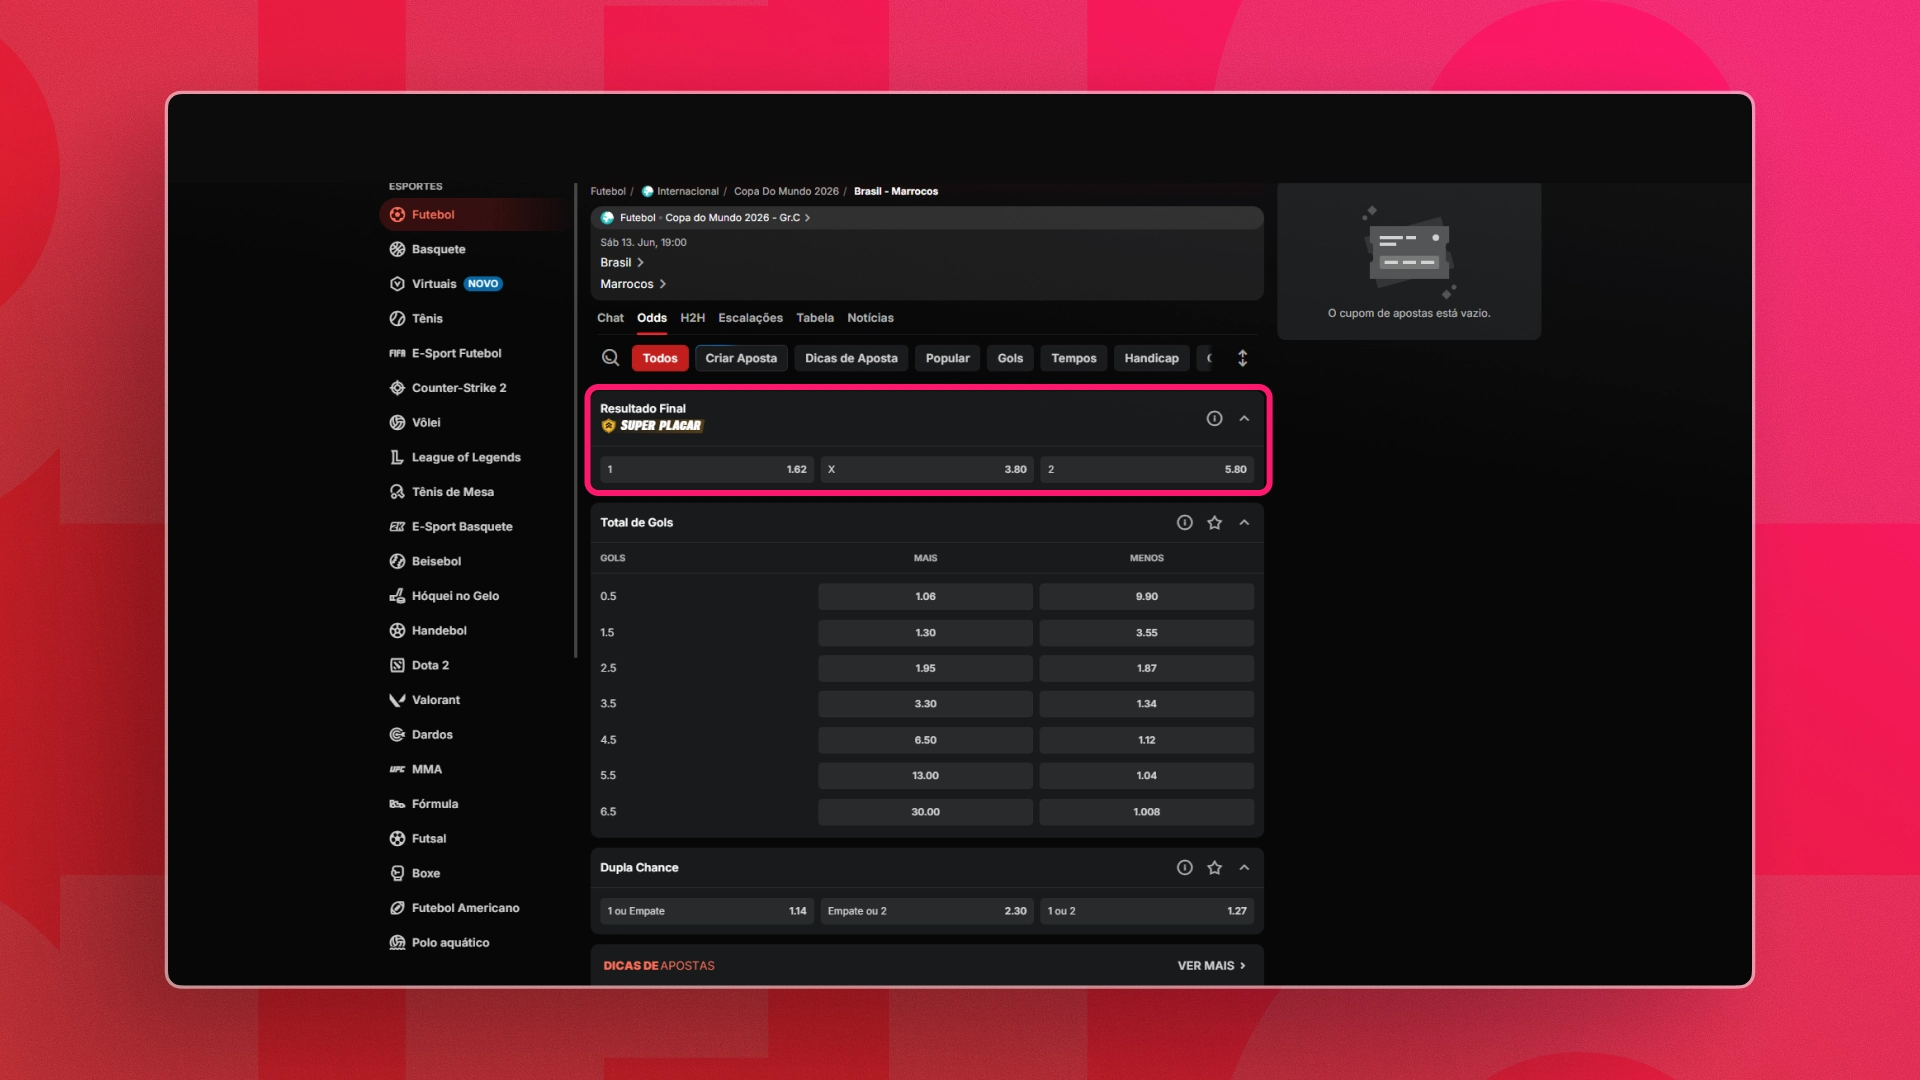The image size is (1920, 1080).
Task: Select Brasil win odds 1.62
Action: pyautogui.click(x=707, y=470)
